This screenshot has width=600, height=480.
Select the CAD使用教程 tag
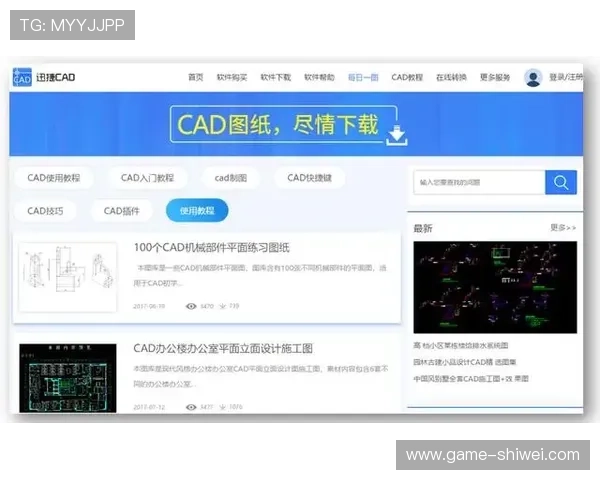(54, 178)
